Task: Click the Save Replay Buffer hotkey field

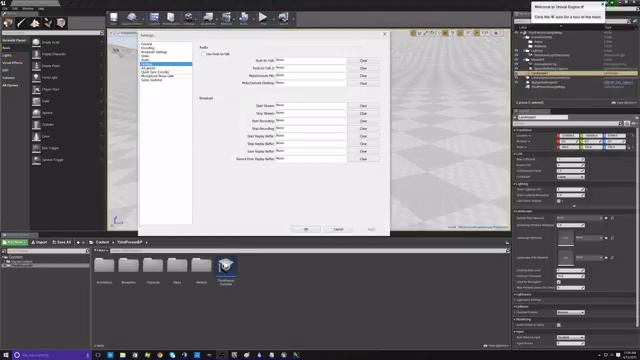Action: pos(311,151)
